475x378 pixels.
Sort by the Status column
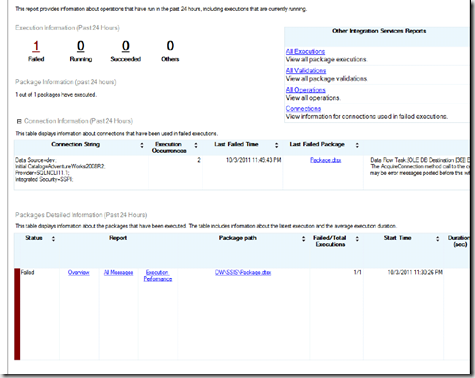[53, 239]
